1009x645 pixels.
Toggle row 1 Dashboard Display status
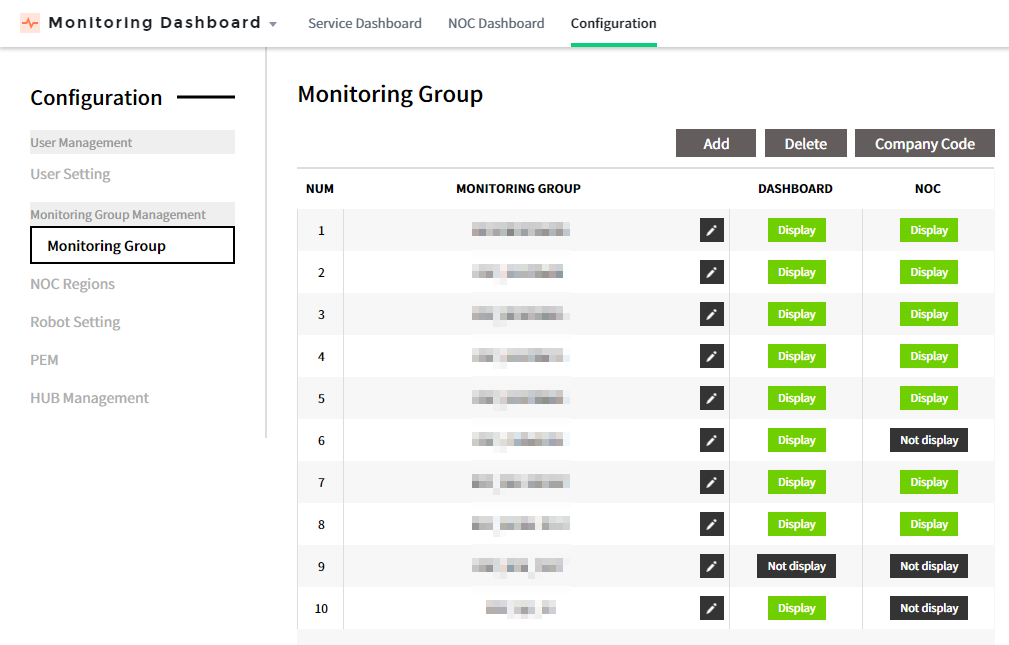click(796, 231)
